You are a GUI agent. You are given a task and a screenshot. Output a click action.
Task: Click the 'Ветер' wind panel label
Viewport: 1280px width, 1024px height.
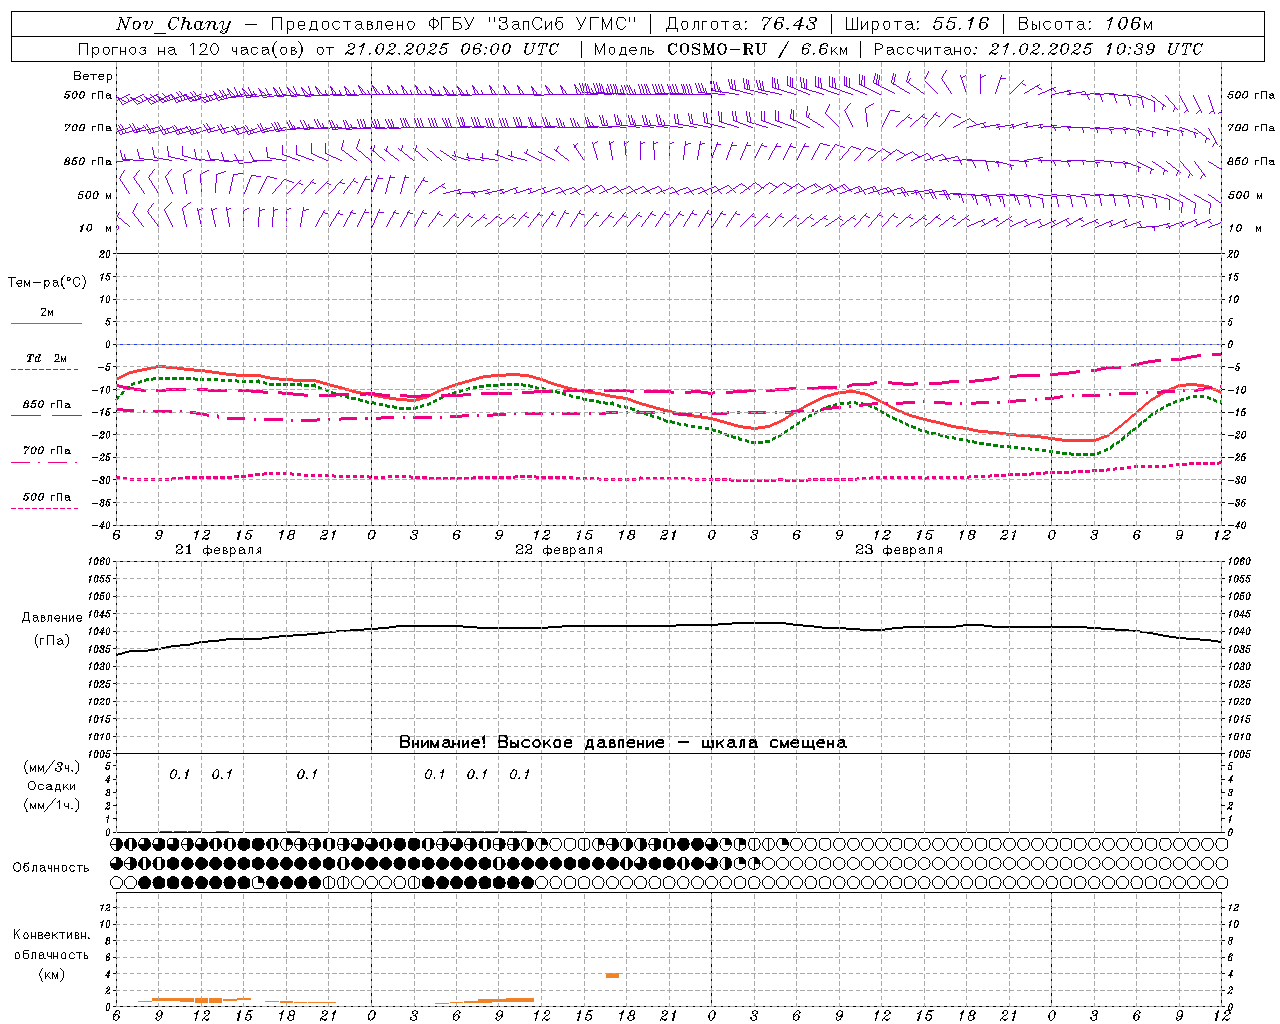point(93,76)
